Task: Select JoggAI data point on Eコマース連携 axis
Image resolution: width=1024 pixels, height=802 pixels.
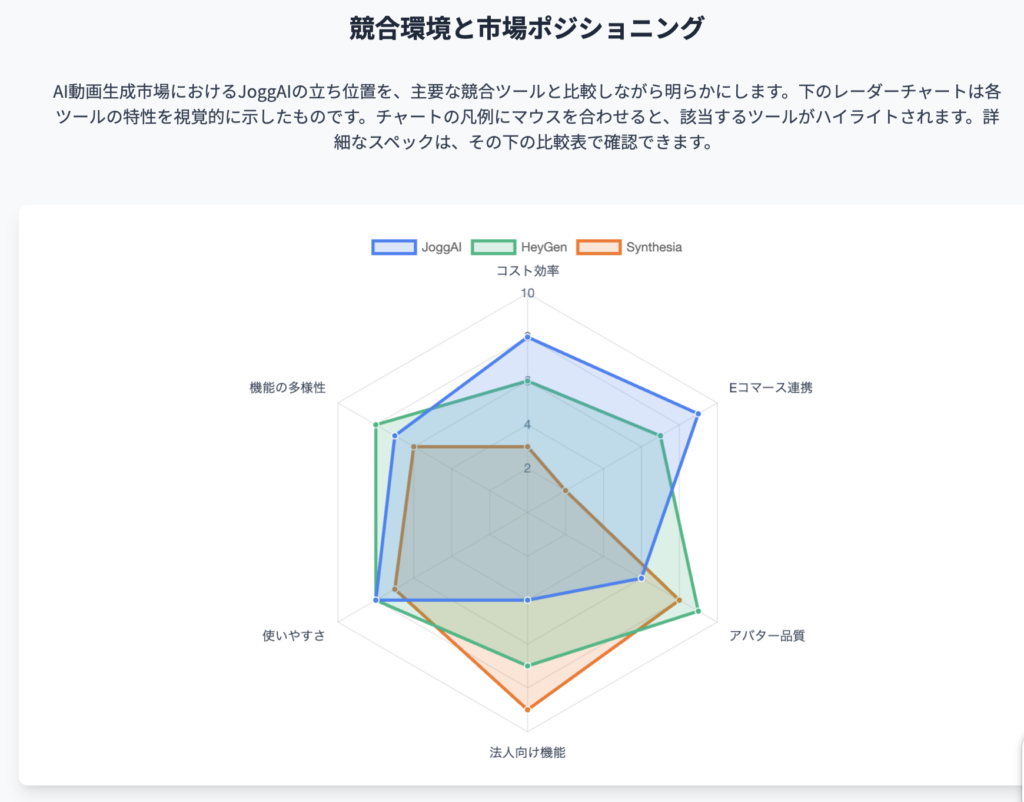Action: [x=698, y=414]
